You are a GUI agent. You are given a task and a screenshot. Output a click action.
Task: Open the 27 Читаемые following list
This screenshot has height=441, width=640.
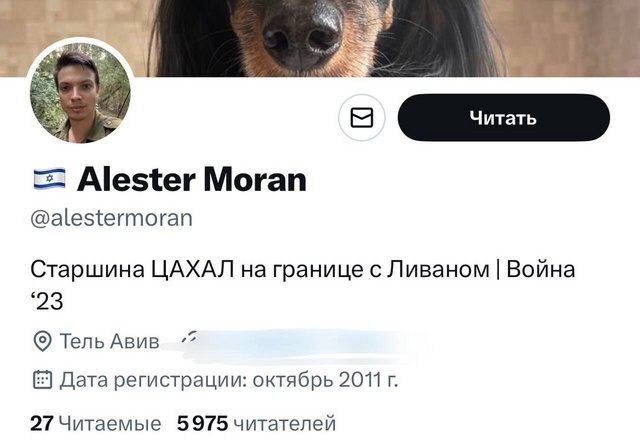96,423
